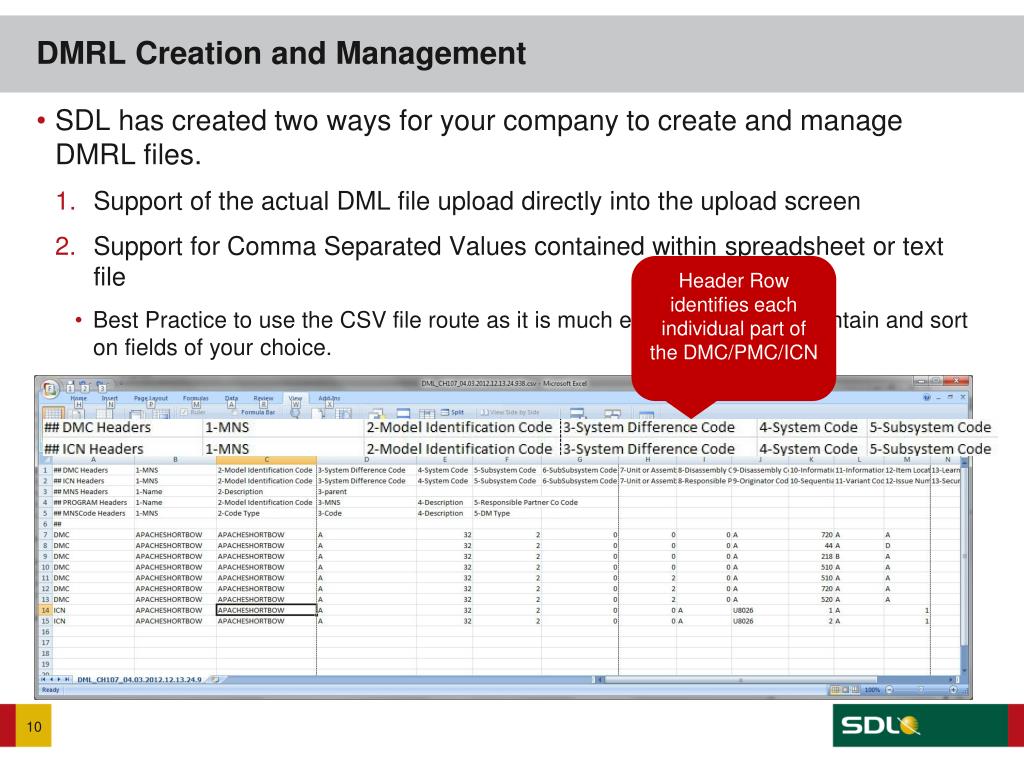This screenshot has width=1024, height=768.
Task: Open sheet tab DML_CH107_04.03.2012.12.13.24.9
Action: 139,680
